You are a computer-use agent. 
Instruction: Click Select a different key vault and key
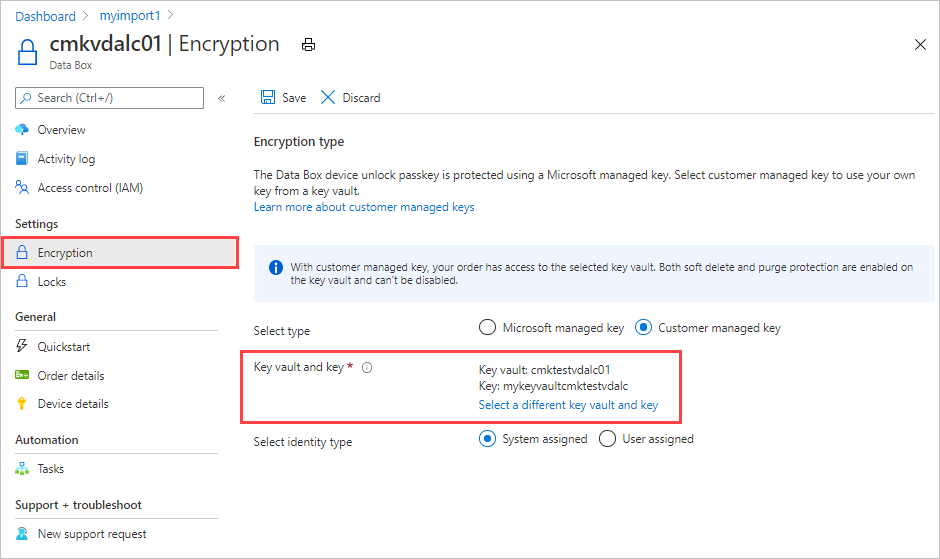point(568,405)
